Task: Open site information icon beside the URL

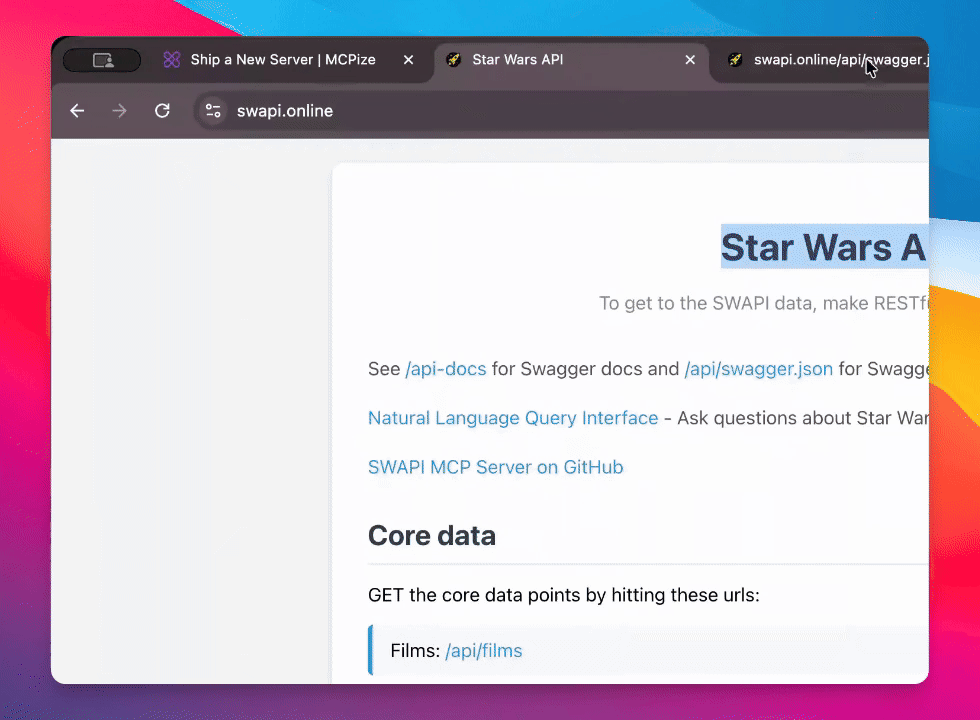Action: 213,111
